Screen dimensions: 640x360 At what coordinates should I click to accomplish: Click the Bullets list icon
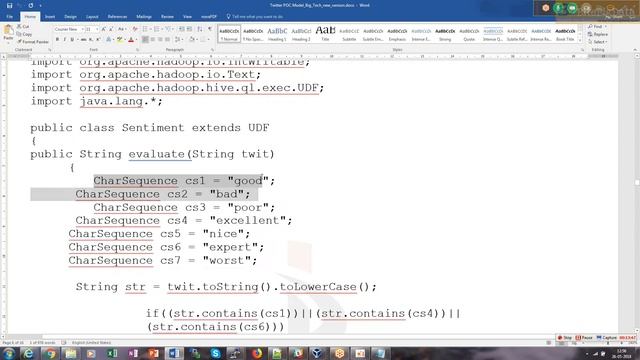145,29
